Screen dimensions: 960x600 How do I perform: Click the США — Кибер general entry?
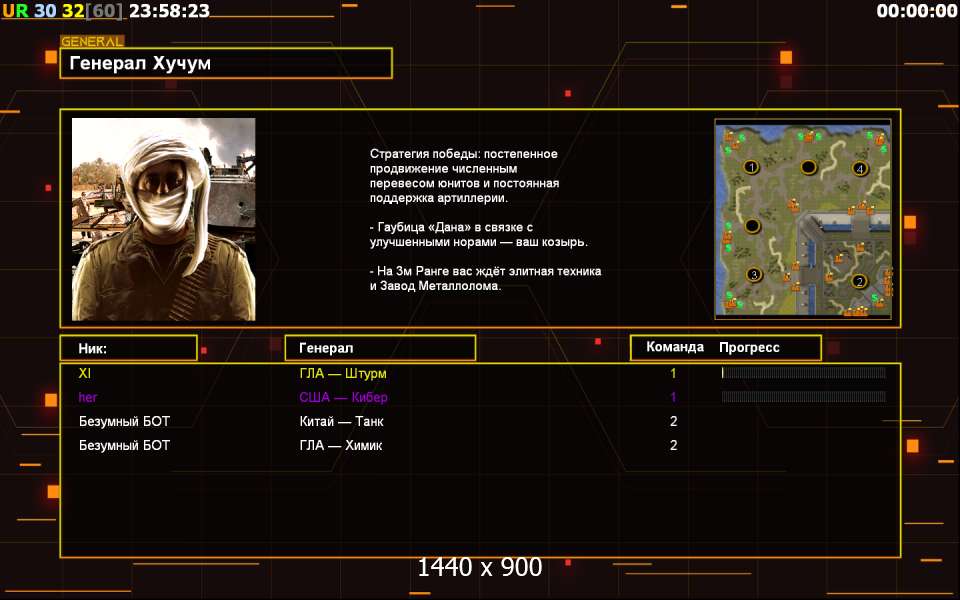tap(343, 397)
